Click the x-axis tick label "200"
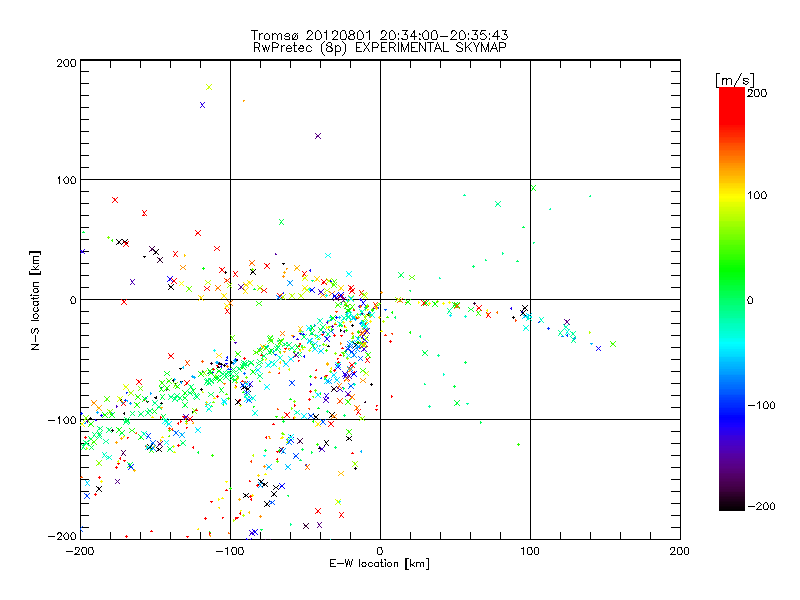This screenshot has width=800, height=600. [680, 551]
